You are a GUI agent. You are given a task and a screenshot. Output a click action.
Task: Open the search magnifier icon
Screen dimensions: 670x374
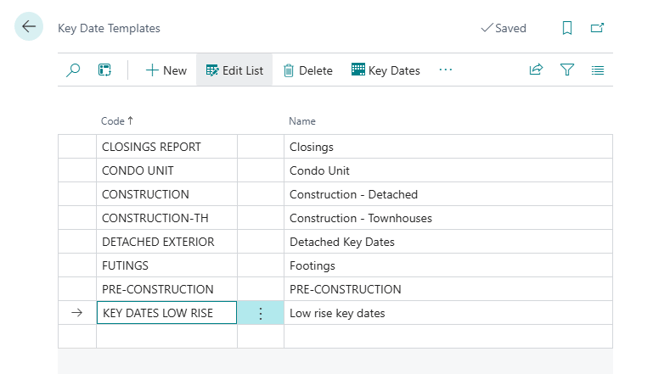coord(73,70)
